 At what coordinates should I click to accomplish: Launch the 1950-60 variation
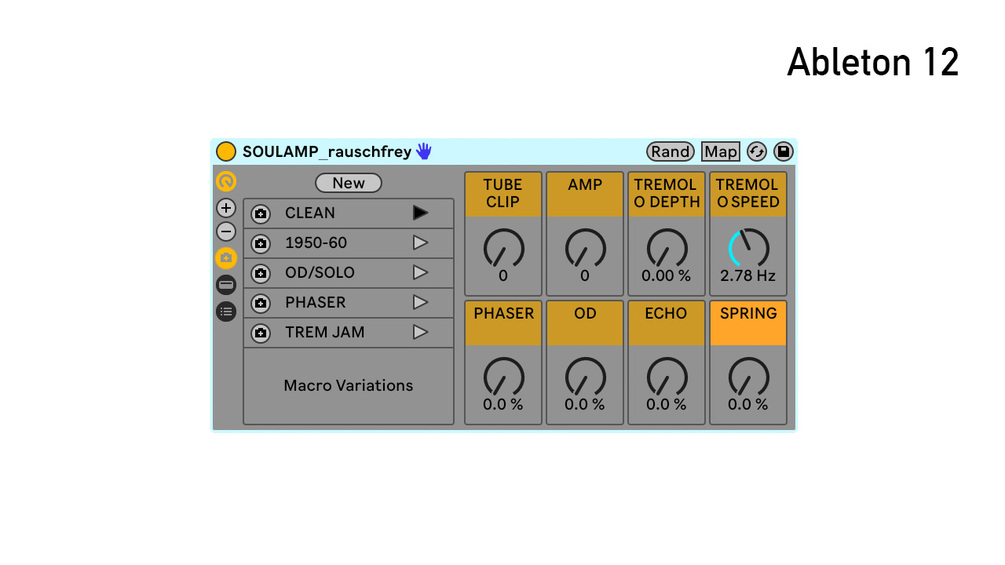point(420,243)
